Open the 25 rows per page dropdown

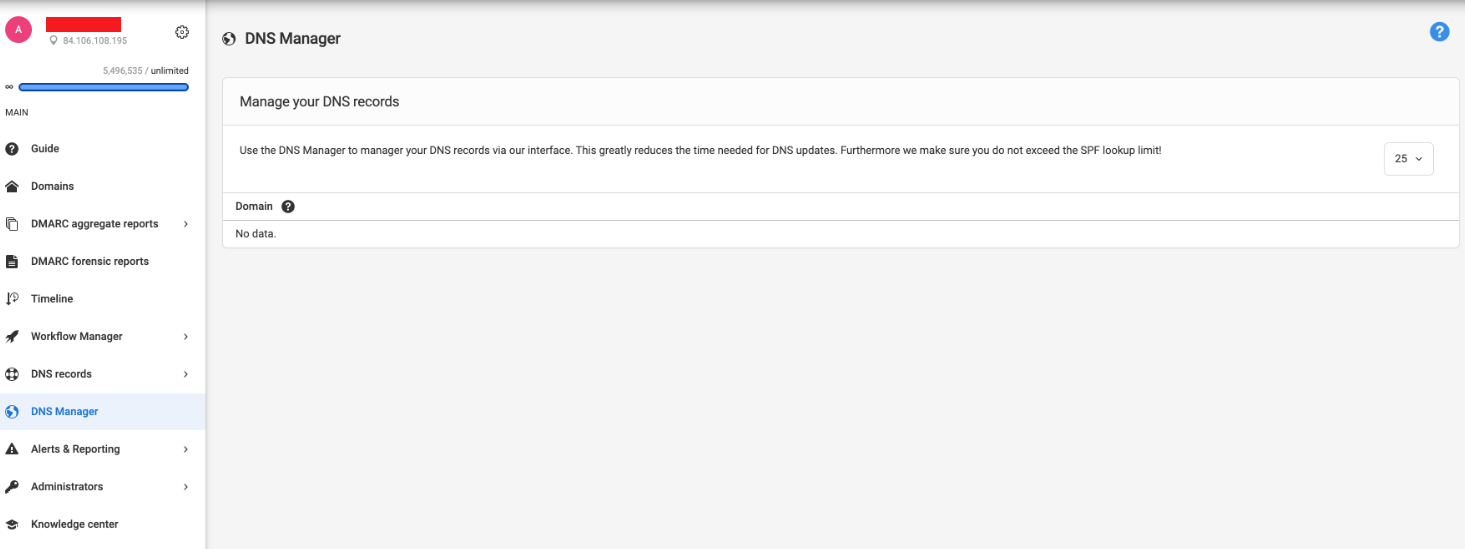click(1408, 159)
